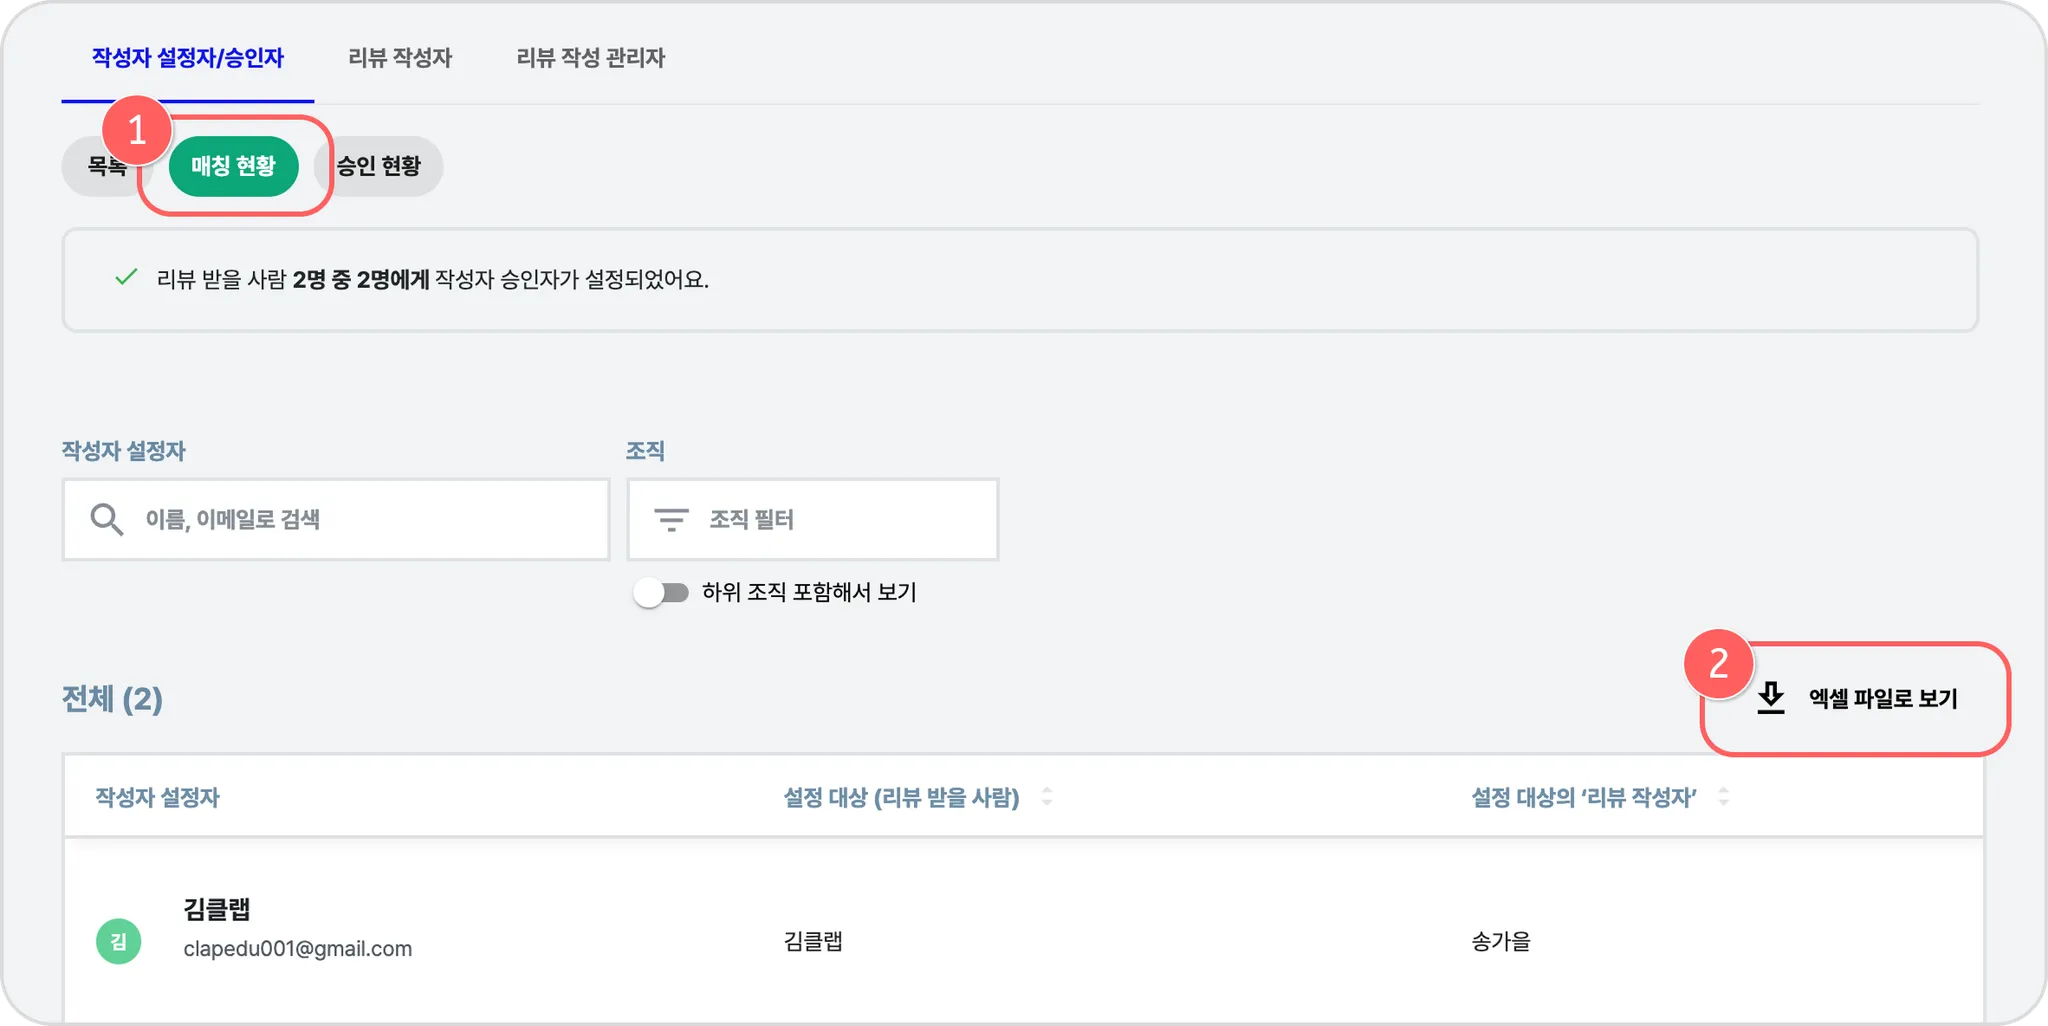2048x1026 pixels.
Task: Select the 승인 현황 pill button
Action: [x=379, y=166]
